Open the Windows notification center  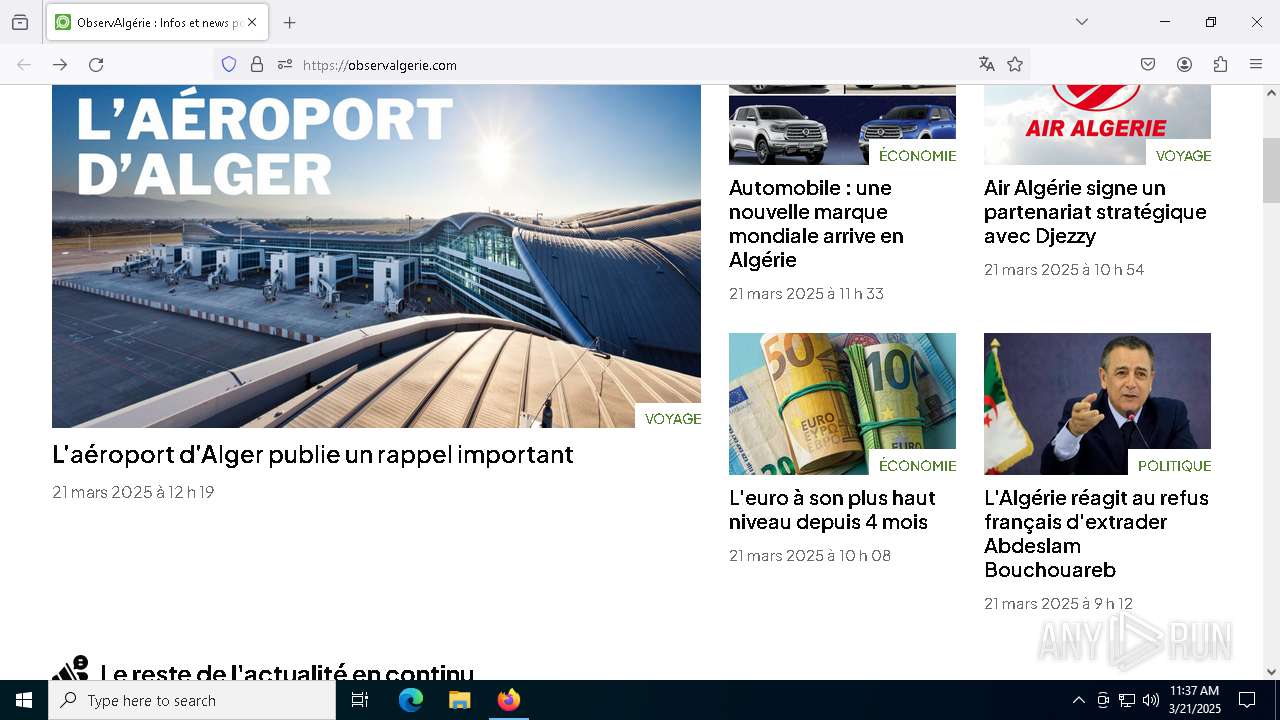pos(1247,700)
